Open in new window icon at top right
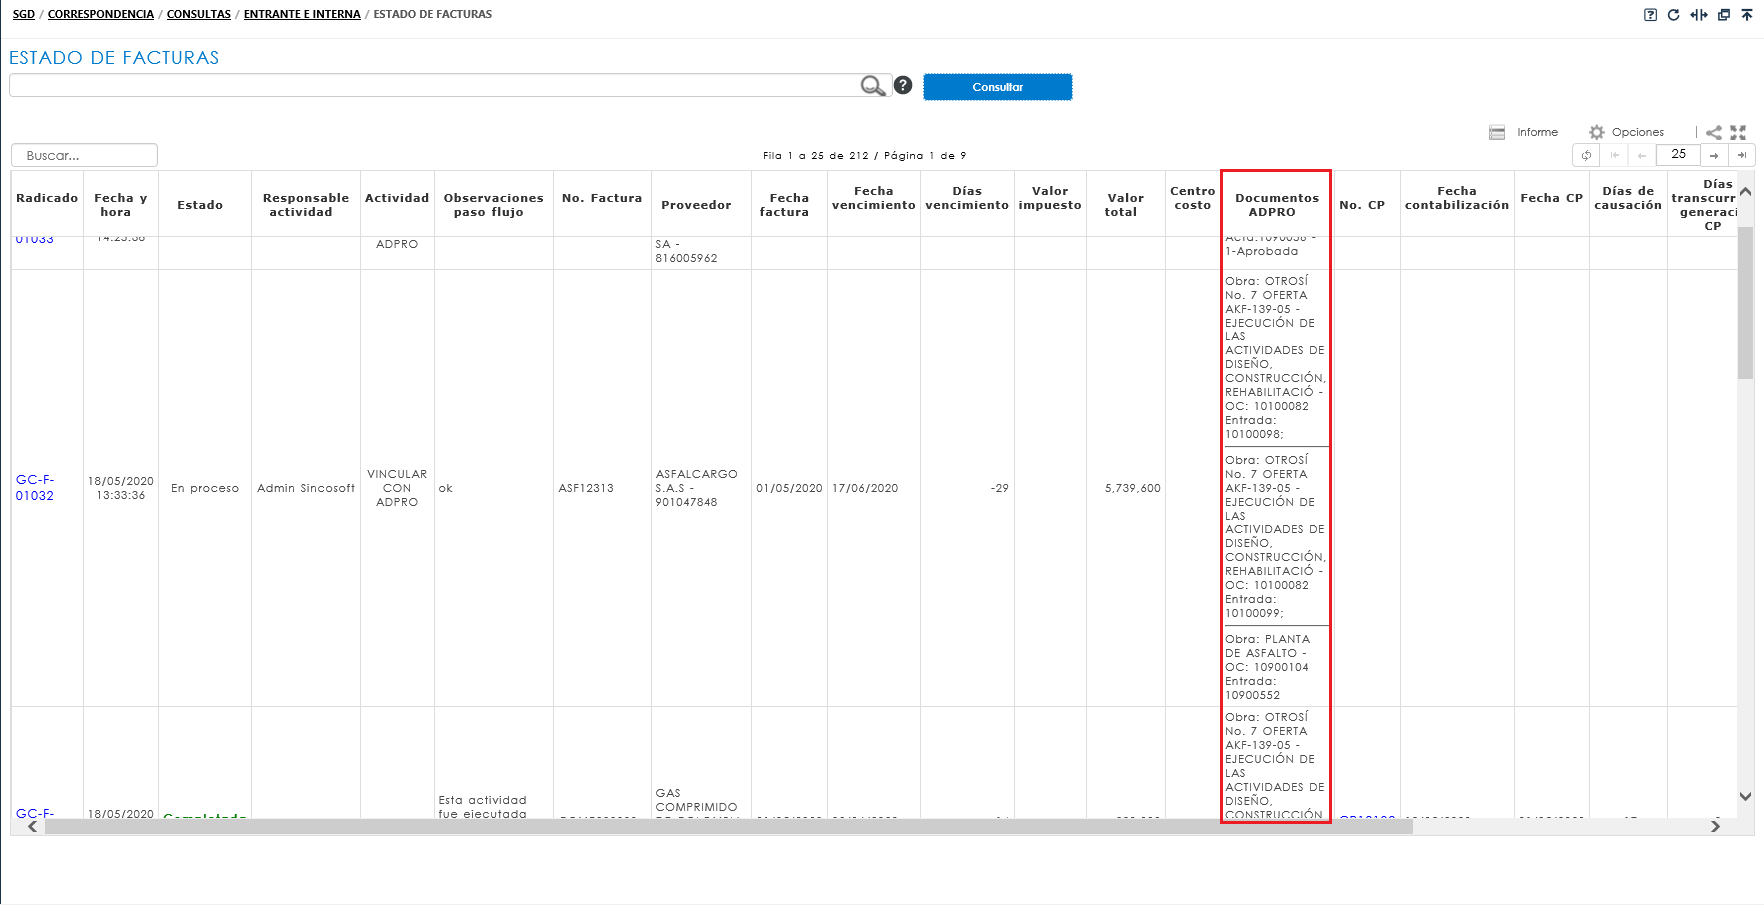Image resolution: width=1764 pixels, height=905 pixels. pyautogui.click(x=1724, y=15)
